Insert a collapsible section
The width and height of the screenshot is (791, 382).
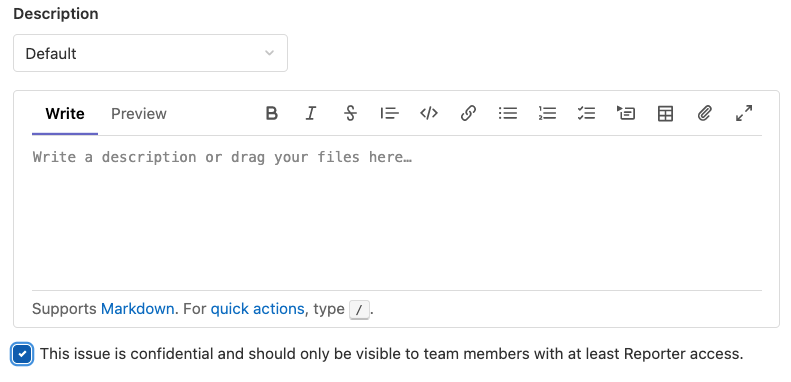[626, 114]
